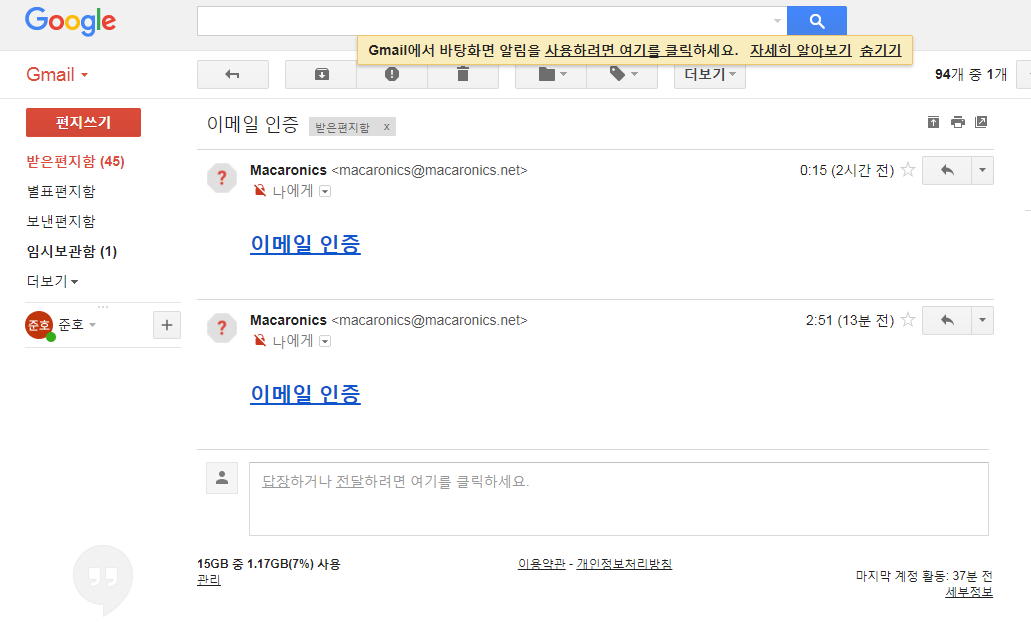Click first sender's question-mark avatar
This screenshot has width=1031, height=622.
[222, 178]
